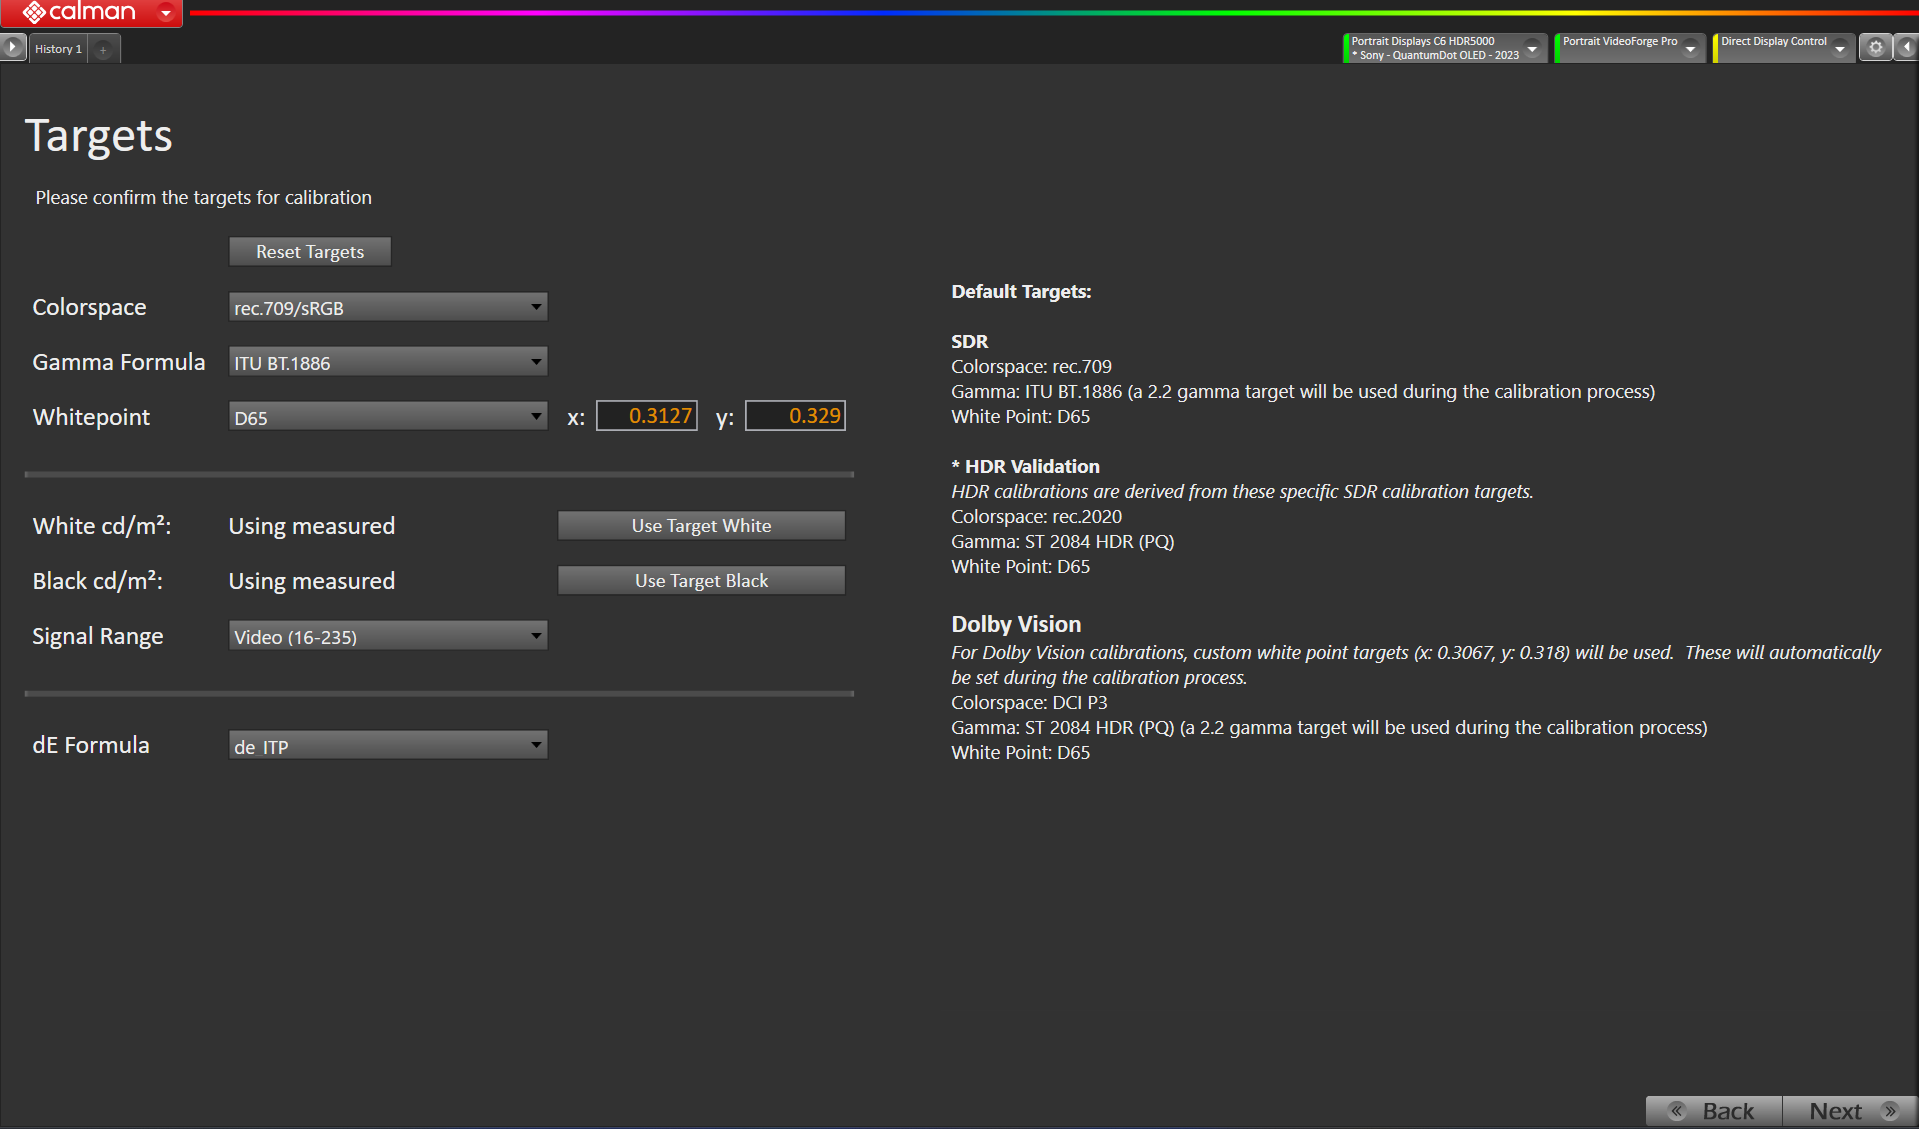Open Direct Display Control arrow
The width and height of the screenshot is (1919, 1129).
[x=1839, y=48]
